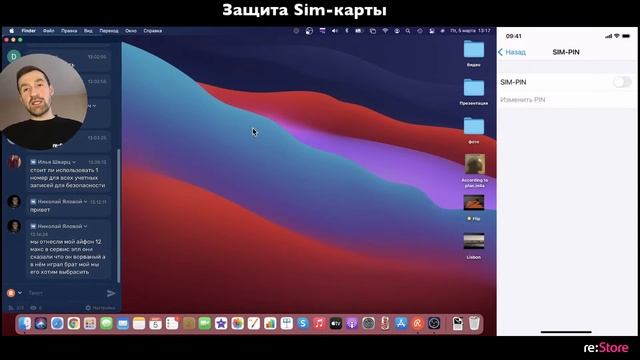Open Finder from the dock

click(24, 324)
